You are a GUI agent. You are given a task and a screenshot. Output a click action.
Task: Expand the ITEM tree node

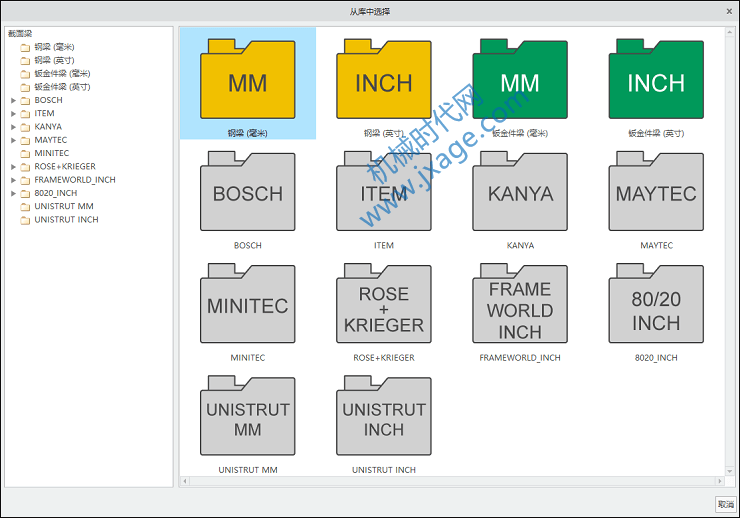point(13,113)
